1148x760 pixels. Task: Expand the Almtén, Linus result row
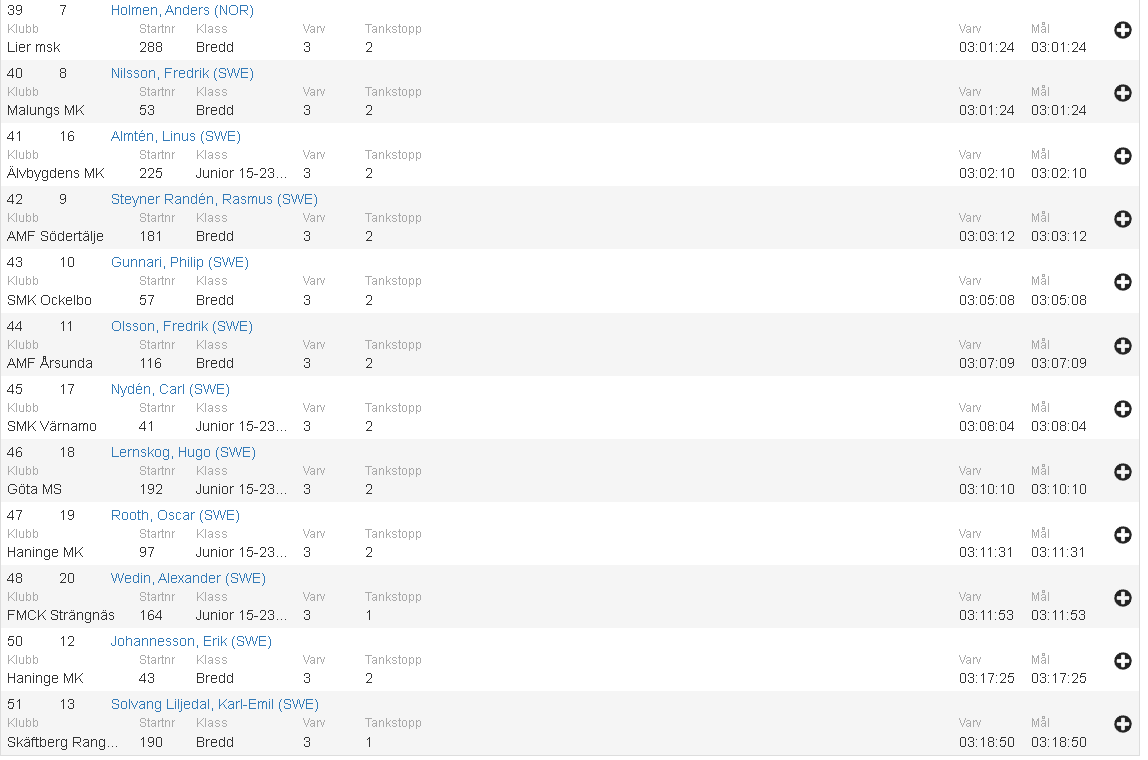1122,156
